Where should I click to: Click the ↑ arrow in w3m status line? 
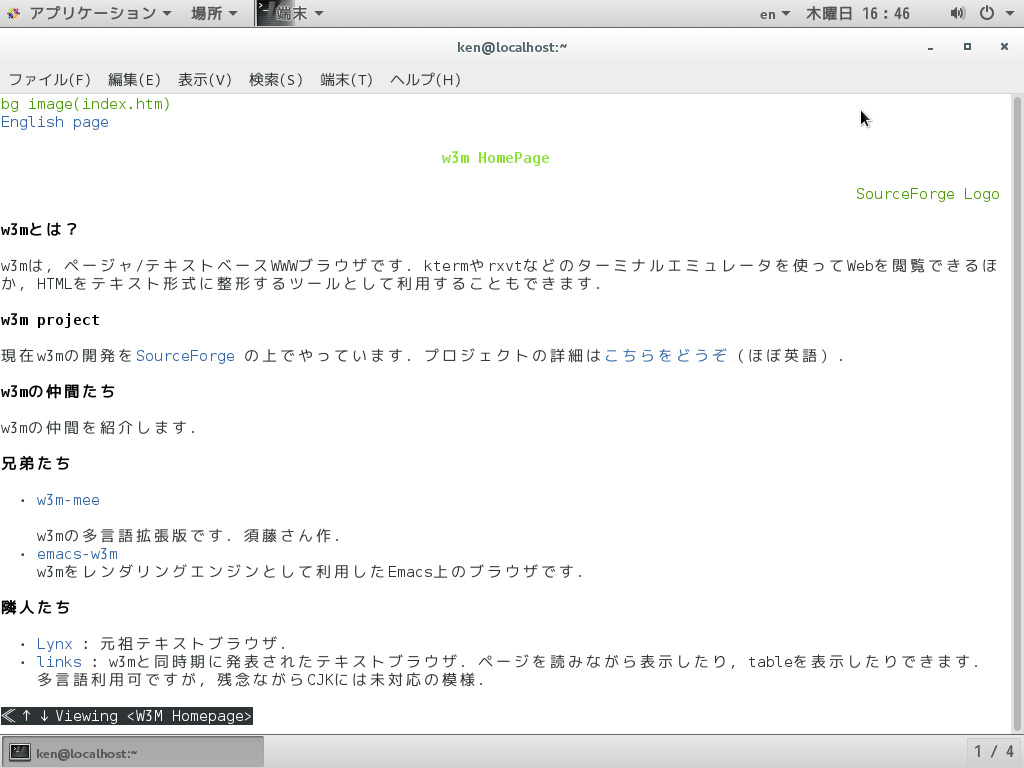click(27, 716)
